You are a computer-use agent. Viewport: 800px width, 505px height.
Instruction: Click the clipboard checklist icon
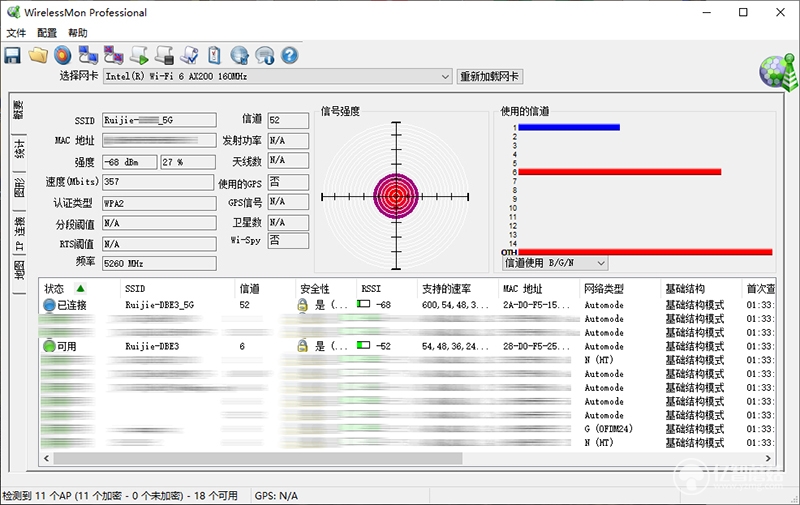[x=214, y=55]
